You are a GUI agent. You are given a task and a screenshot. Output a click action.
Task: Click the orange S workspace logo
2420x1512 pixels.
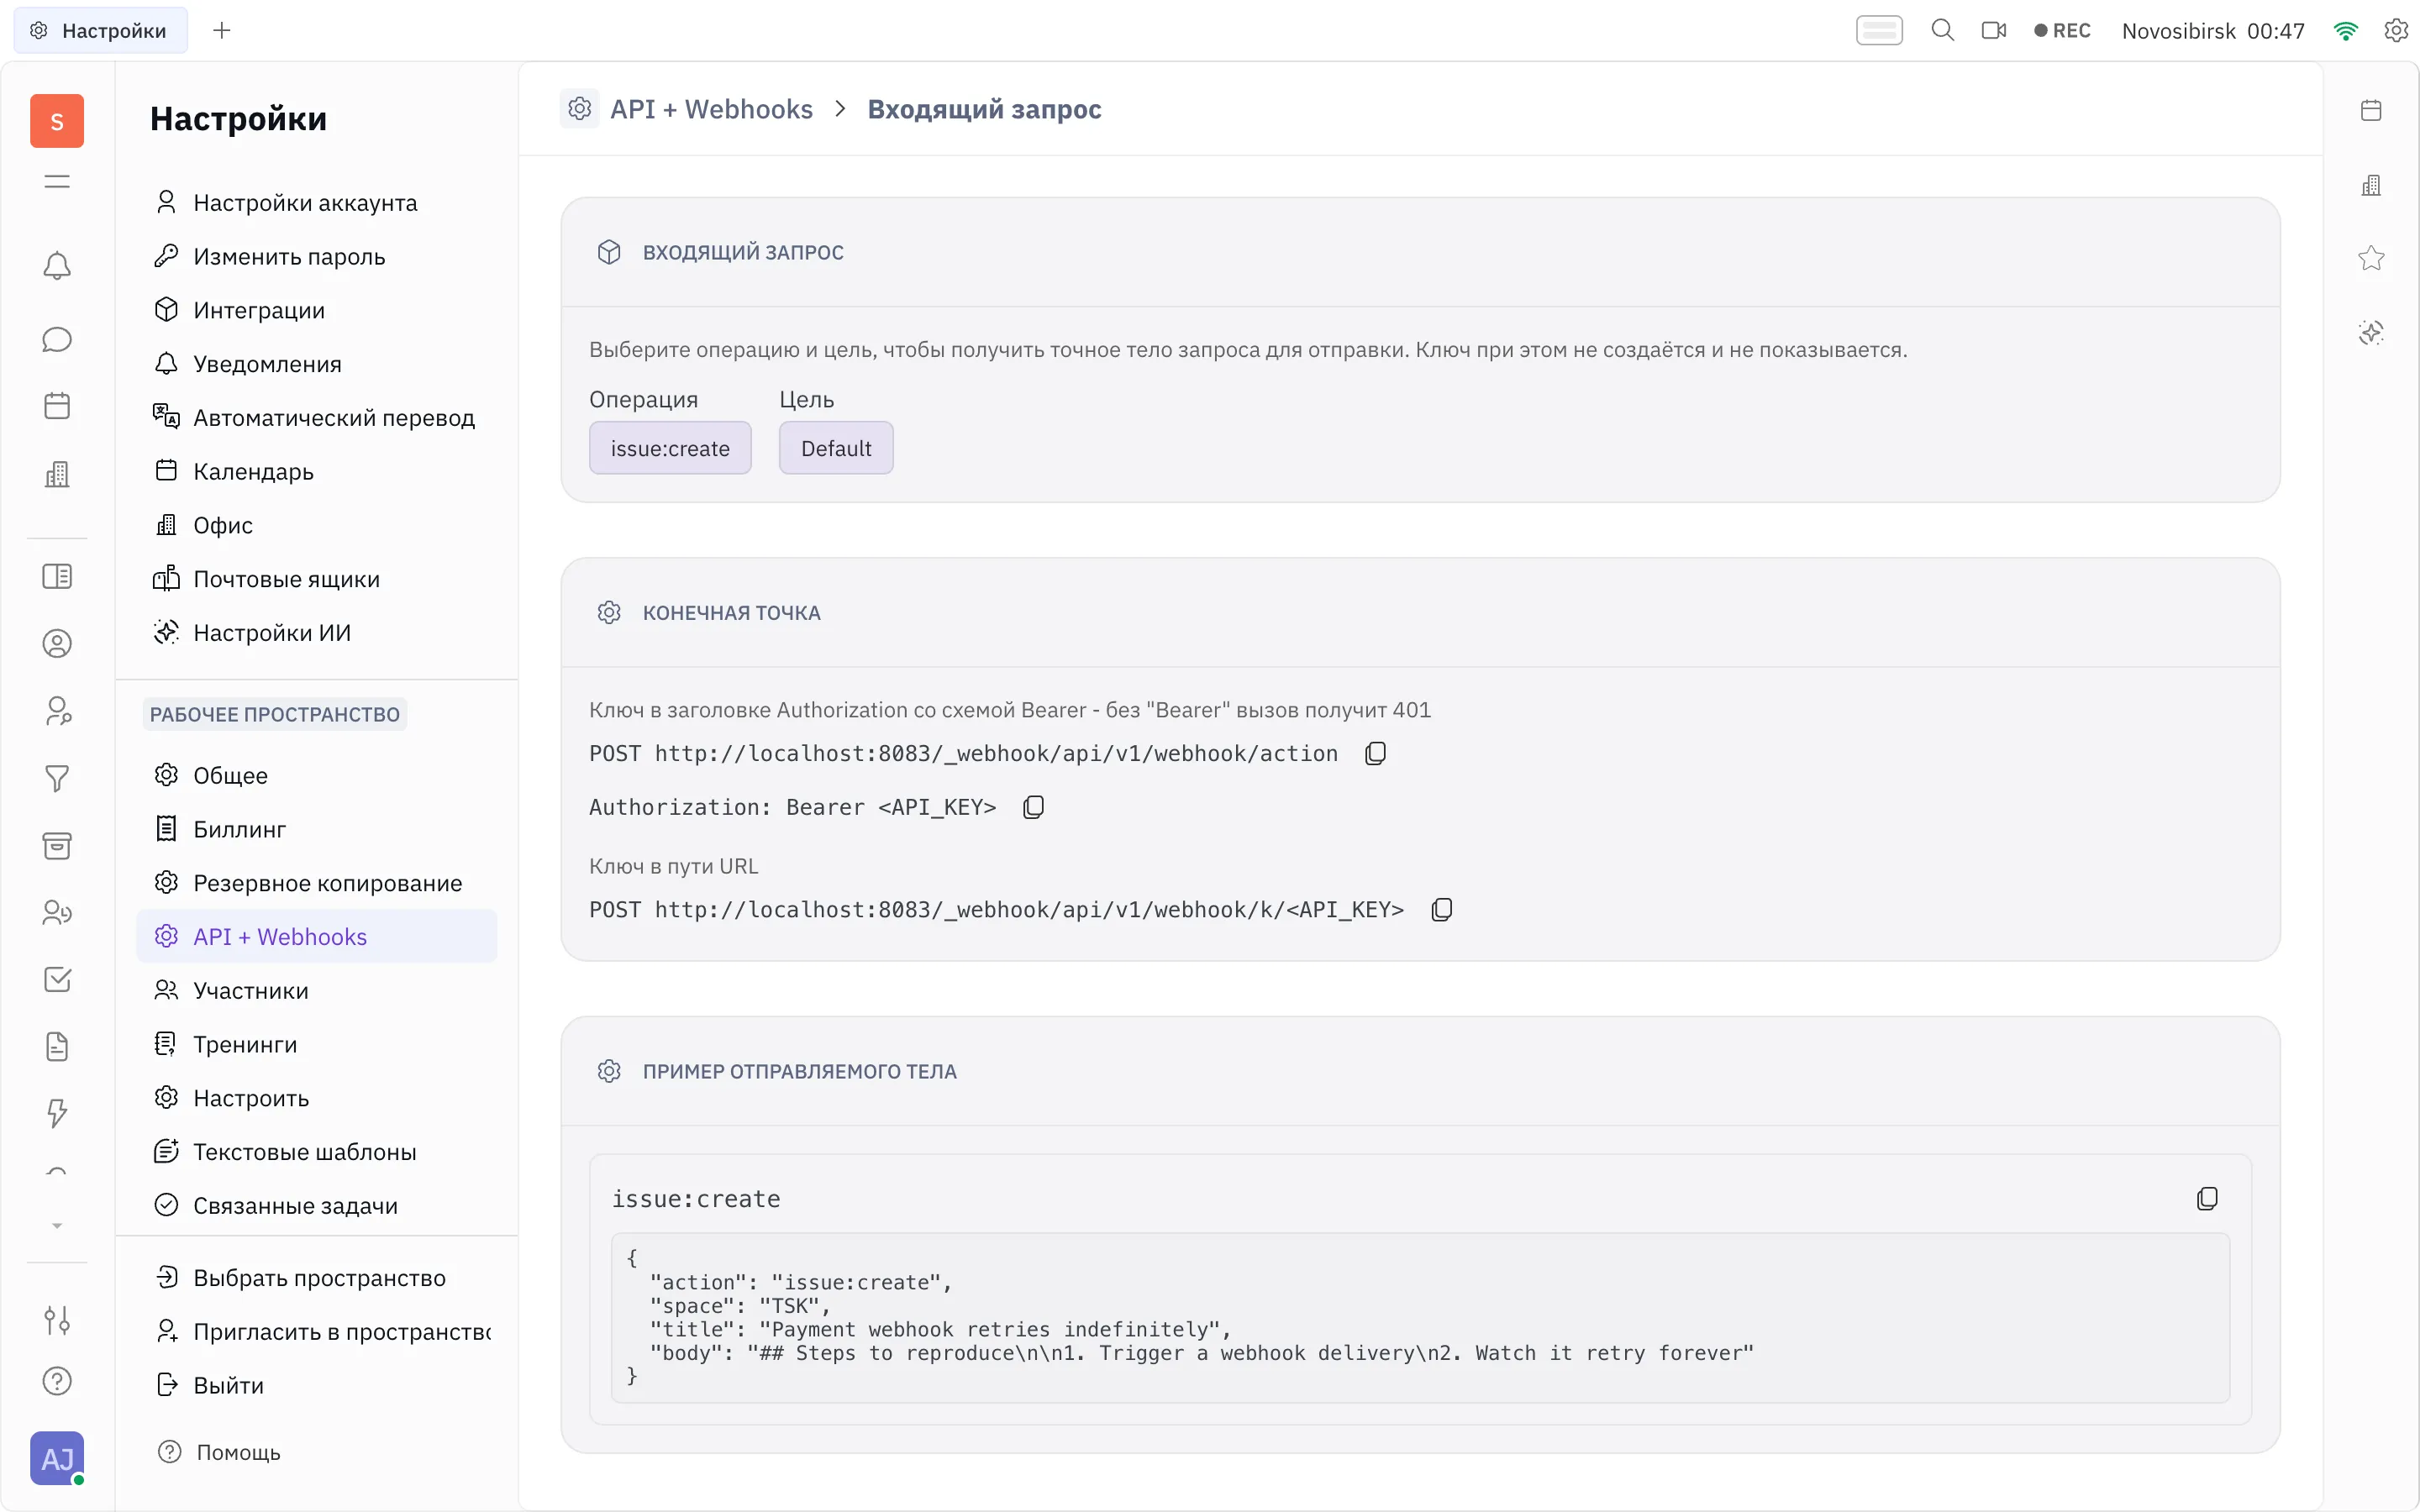[x=57, y=121]
